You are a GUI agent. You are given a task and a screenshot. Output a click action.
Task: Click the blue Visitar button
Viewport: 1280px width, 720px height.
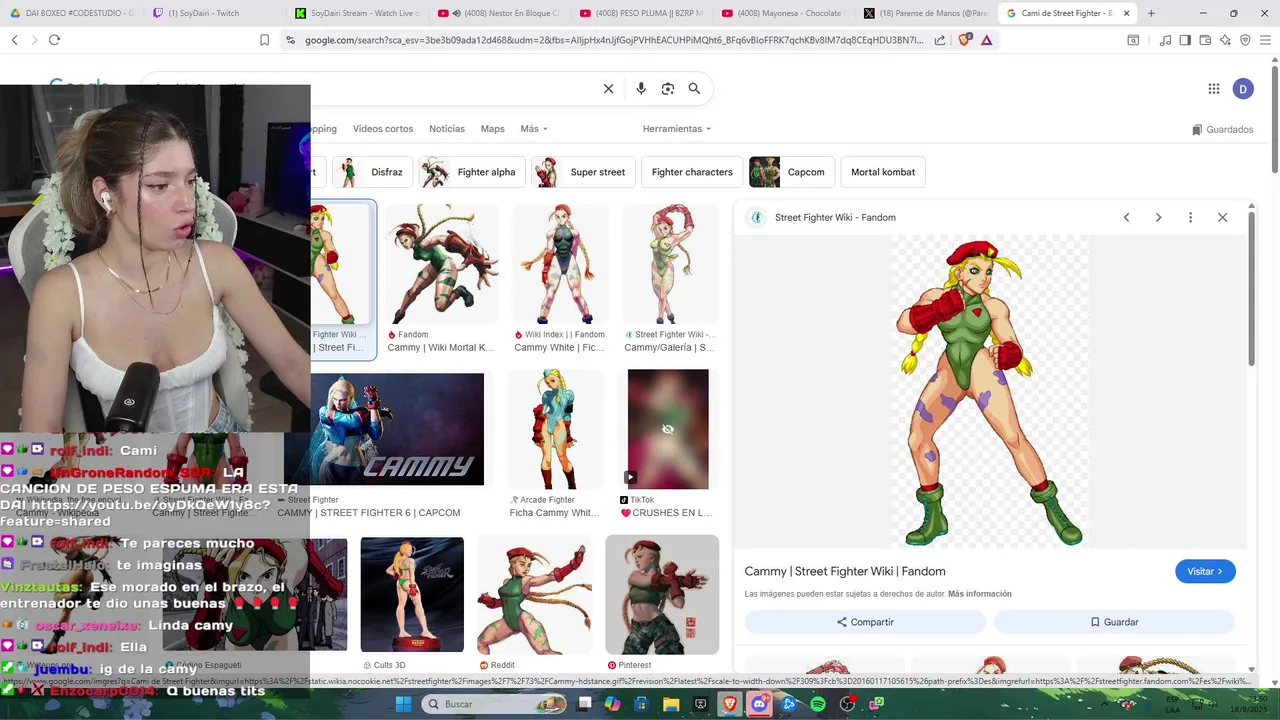click(1205, 571)
